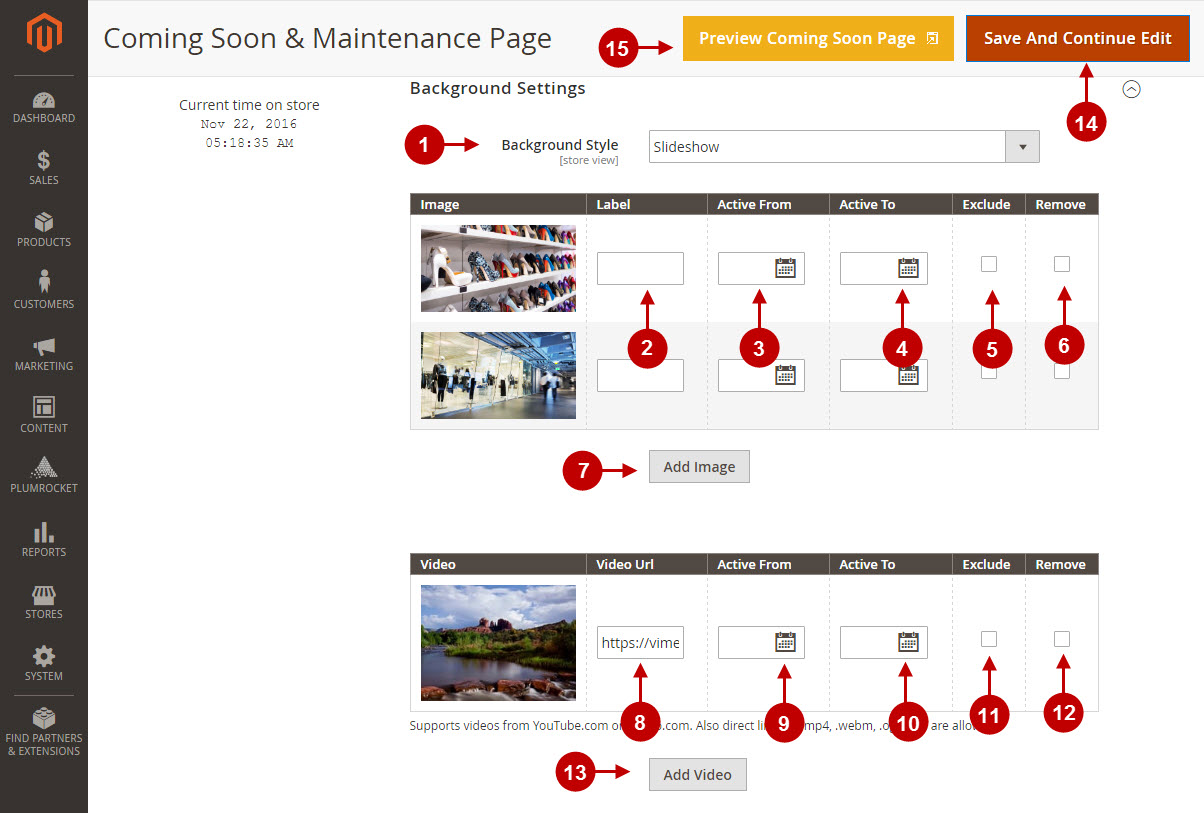The image size is (1204, 813).
Task: Click the Background Style field label
Action: click(x=560, y=145)
